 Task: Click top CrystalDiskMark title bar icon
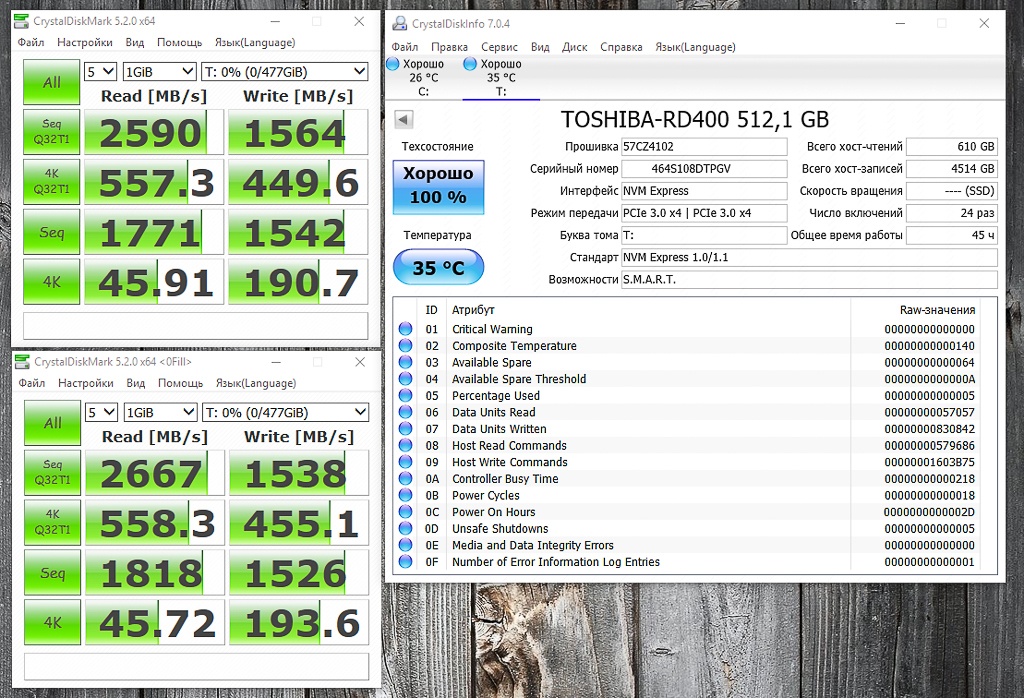click(x=22, y=21)
